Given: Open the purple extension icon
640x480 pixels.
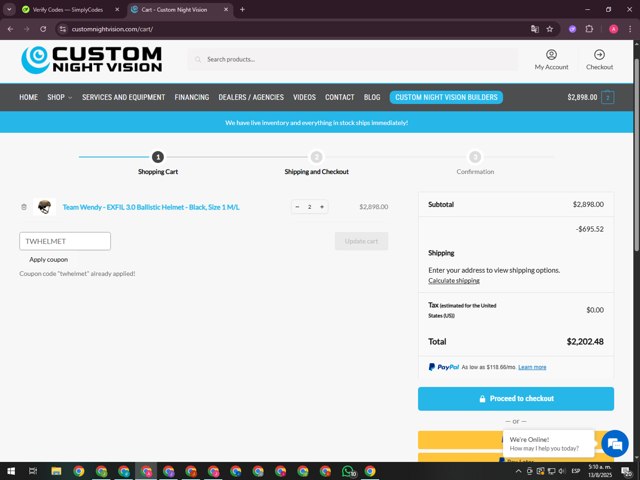Looking at the screenshot, I should click(573, 29).
